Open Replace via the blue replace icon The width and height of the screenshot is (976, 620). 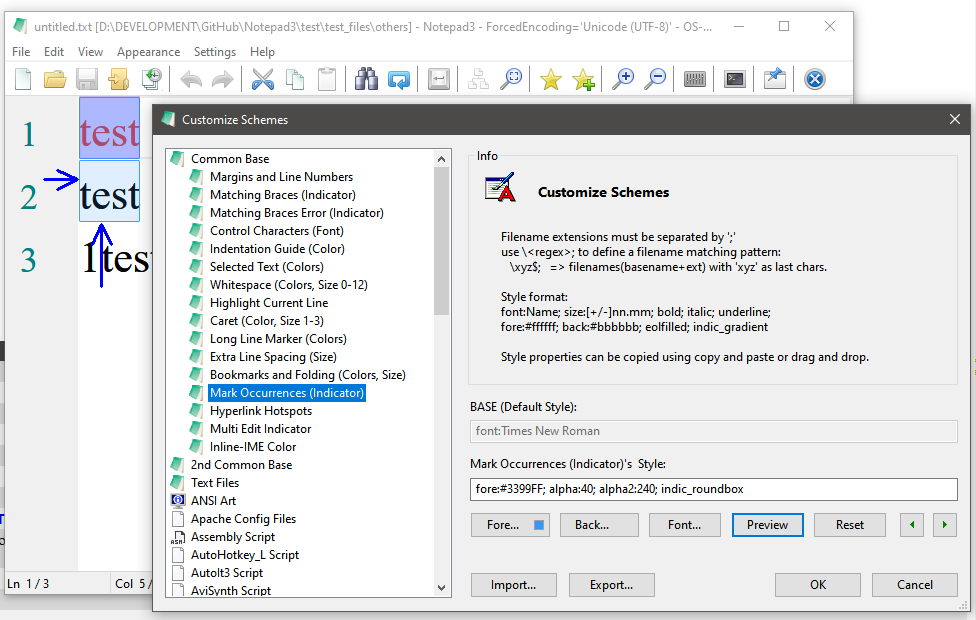click(399, 78)
